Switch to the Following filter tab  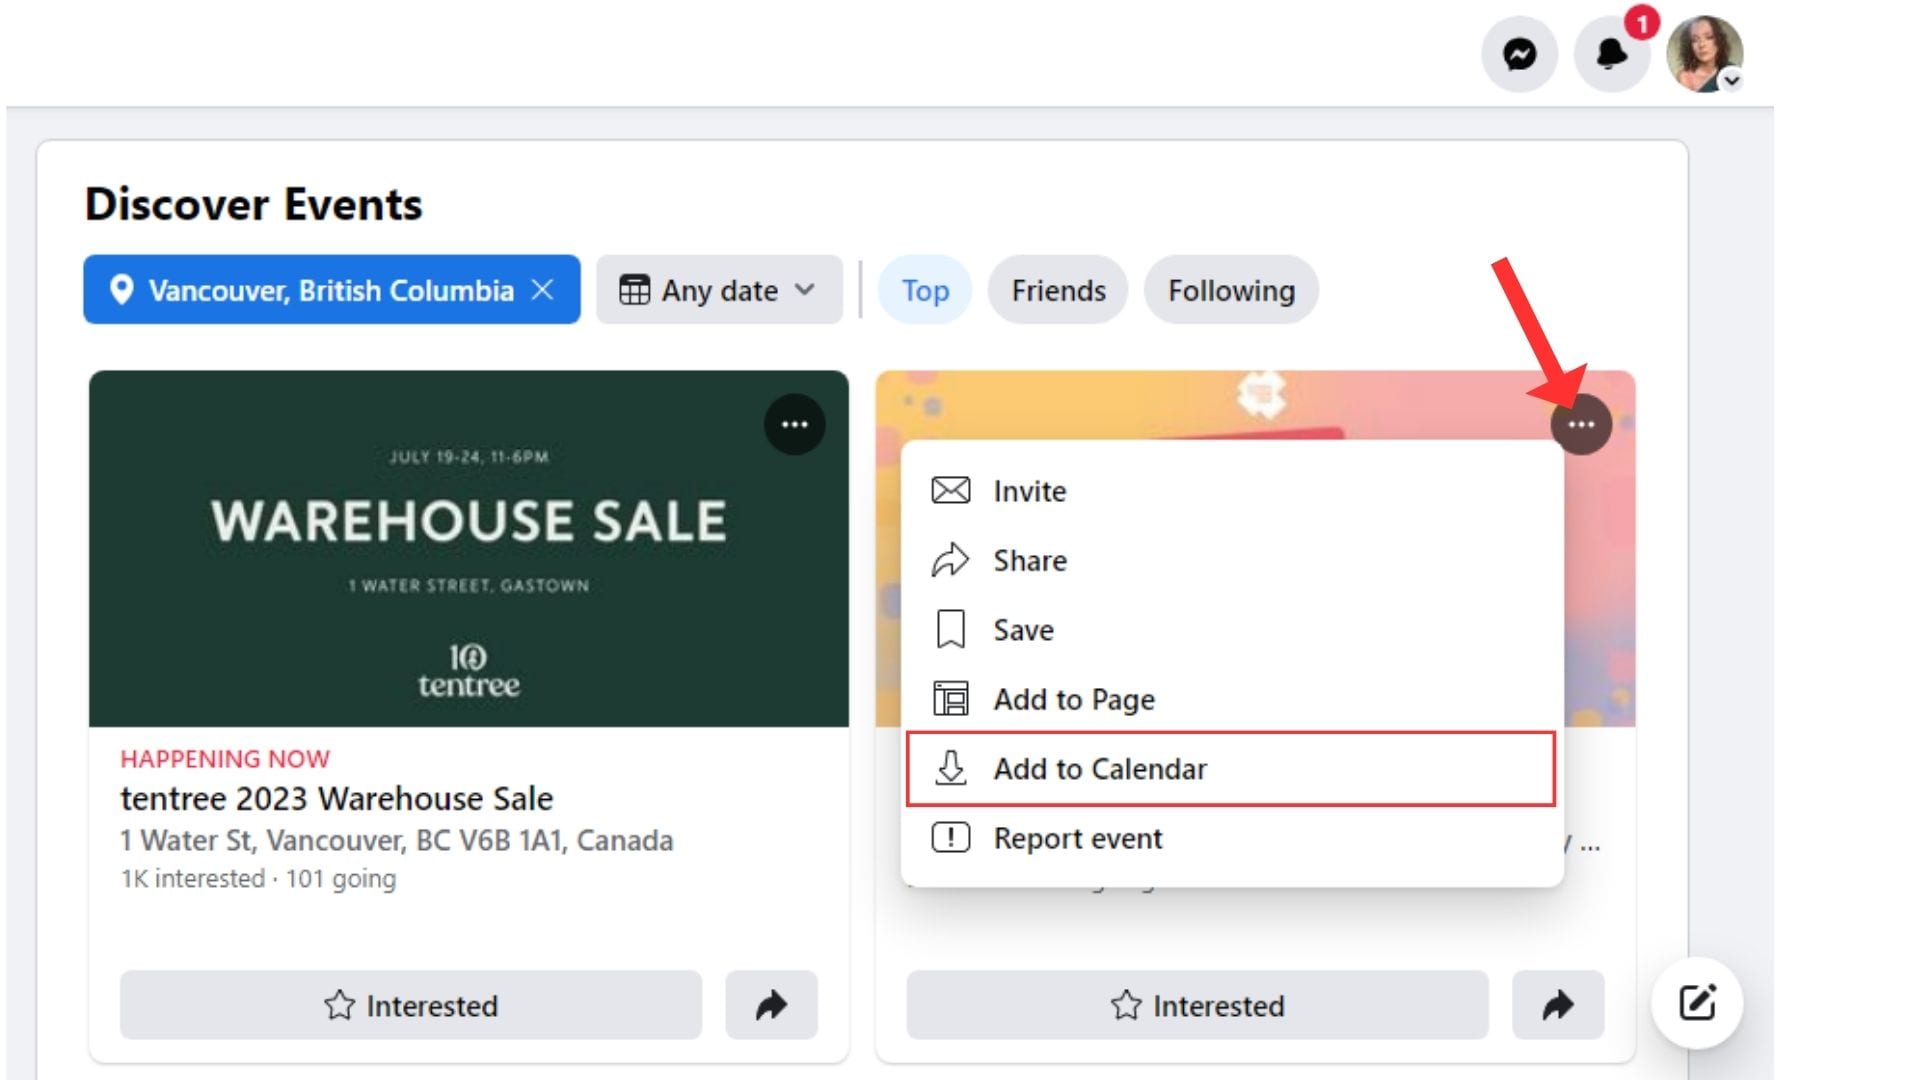coord(1231,290)
